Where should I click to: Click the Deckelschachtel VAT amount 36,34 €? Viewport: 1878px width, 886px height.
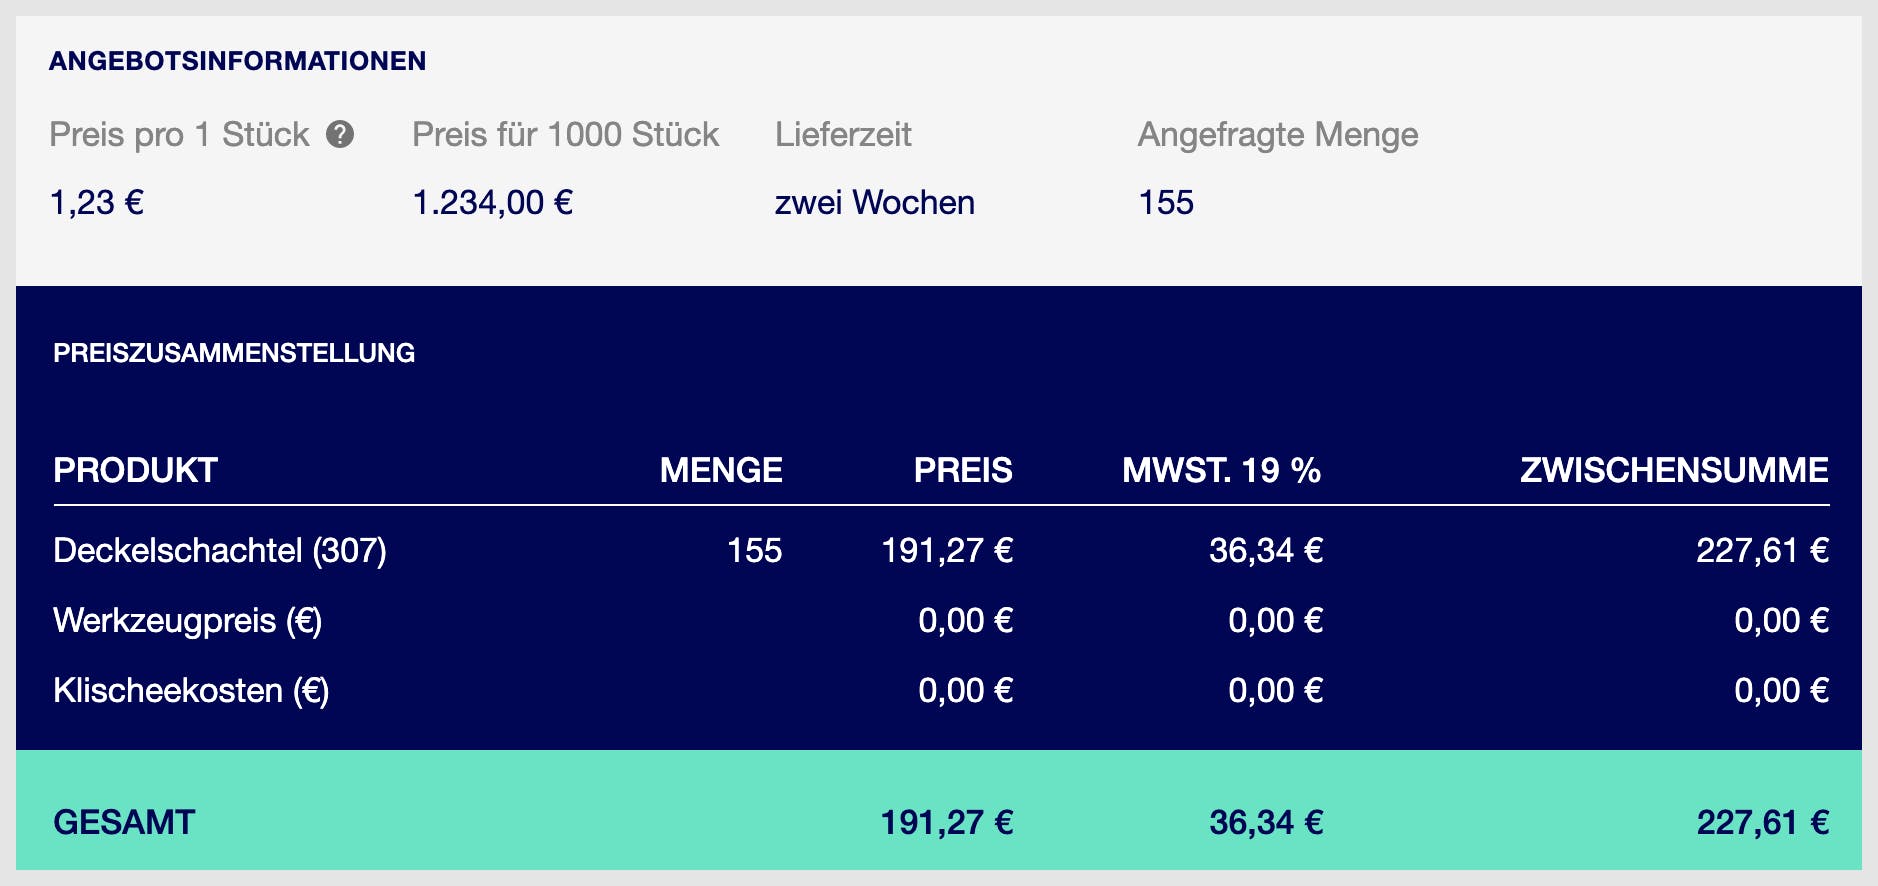point(1266,550)
